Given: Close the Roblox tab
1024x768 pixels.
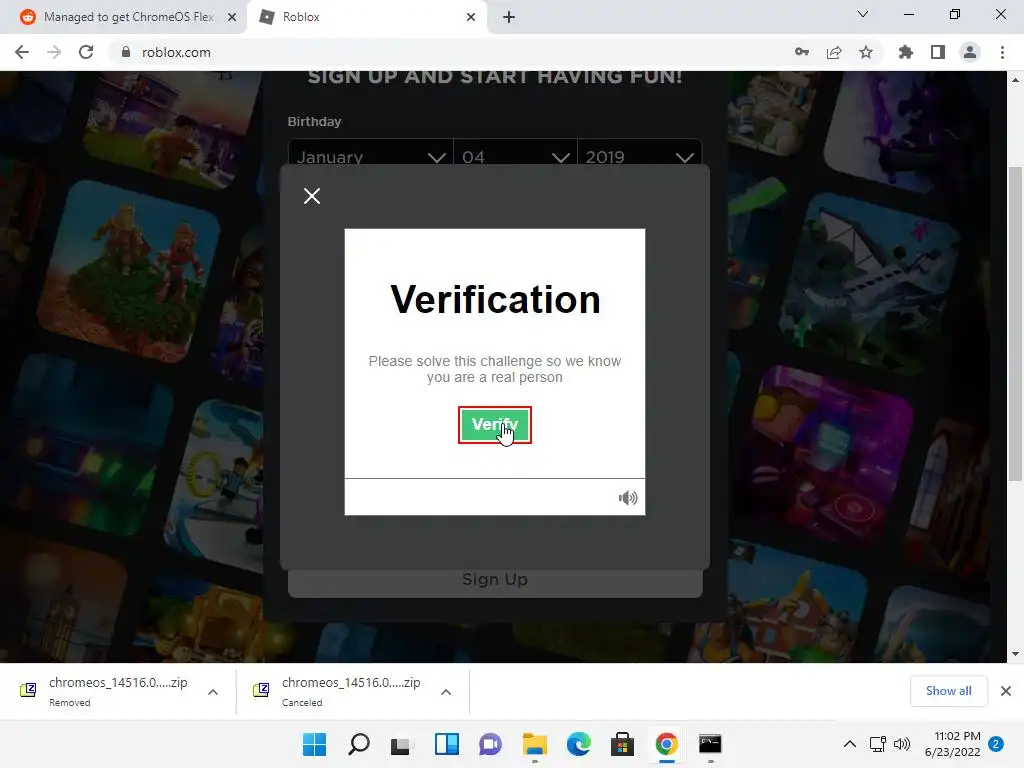Looking at the screenshot, I should 471,17.
